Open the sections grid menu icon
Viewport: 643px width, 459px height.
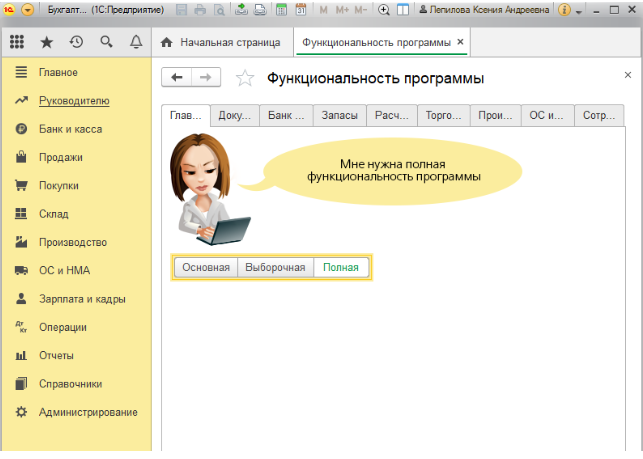[x=17, y=42]
